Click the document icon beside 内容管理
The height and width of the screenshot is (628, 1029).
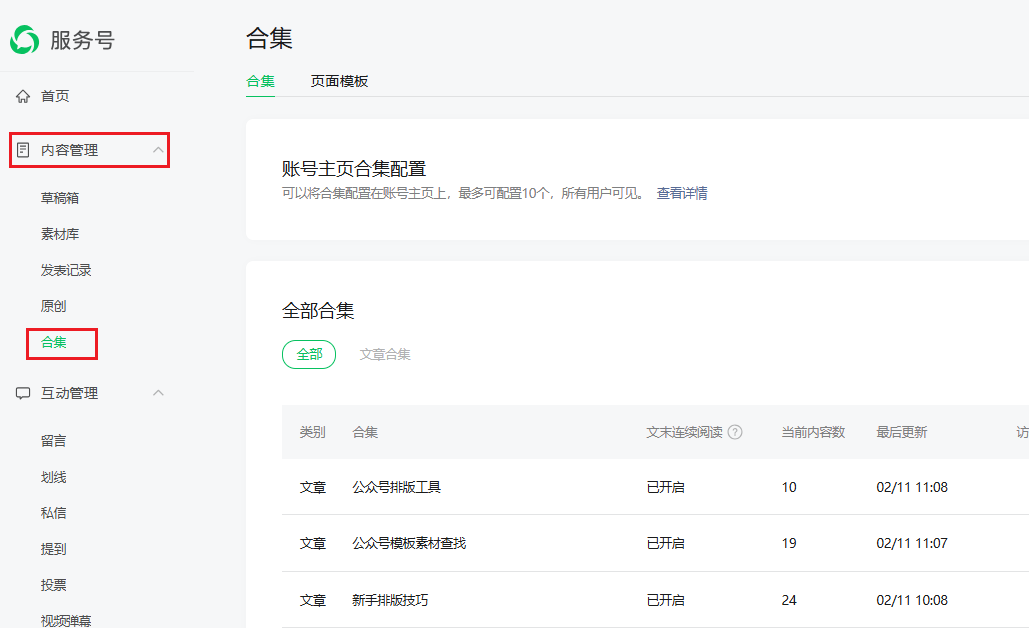pos(23,151)
